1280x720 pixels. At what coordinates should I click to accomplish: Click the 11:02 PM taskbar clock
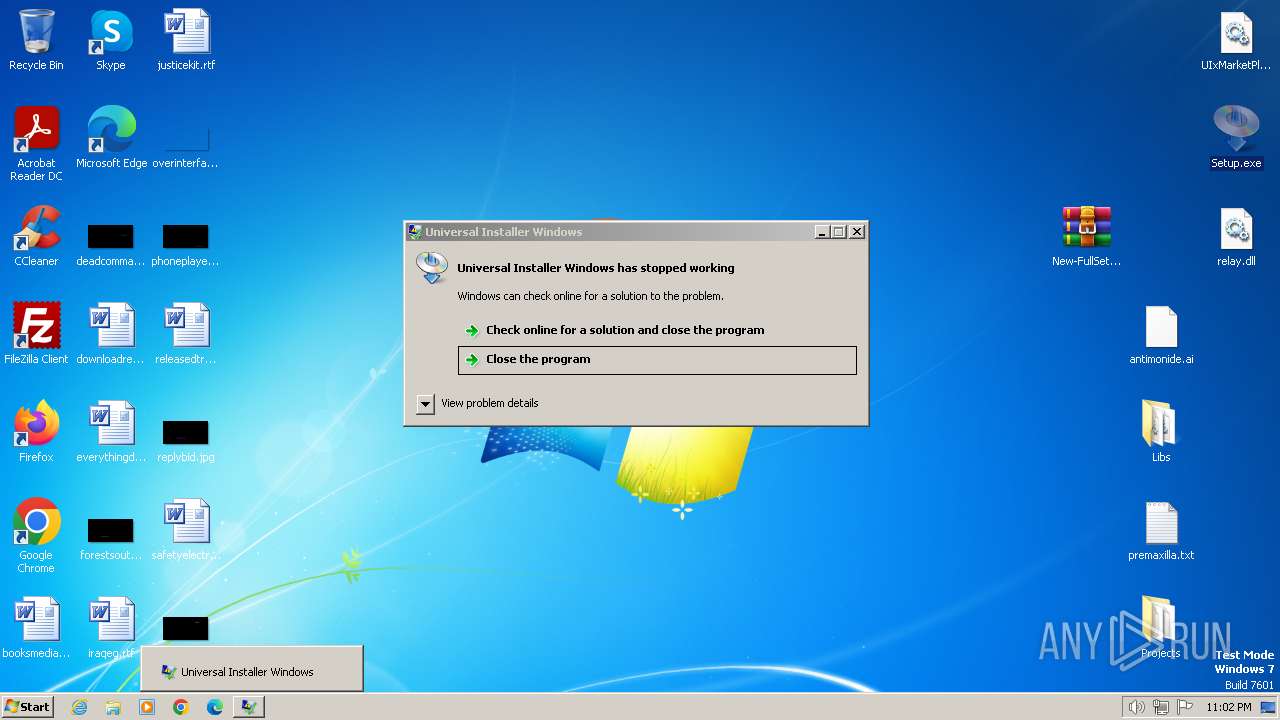tap(1229, 707)
